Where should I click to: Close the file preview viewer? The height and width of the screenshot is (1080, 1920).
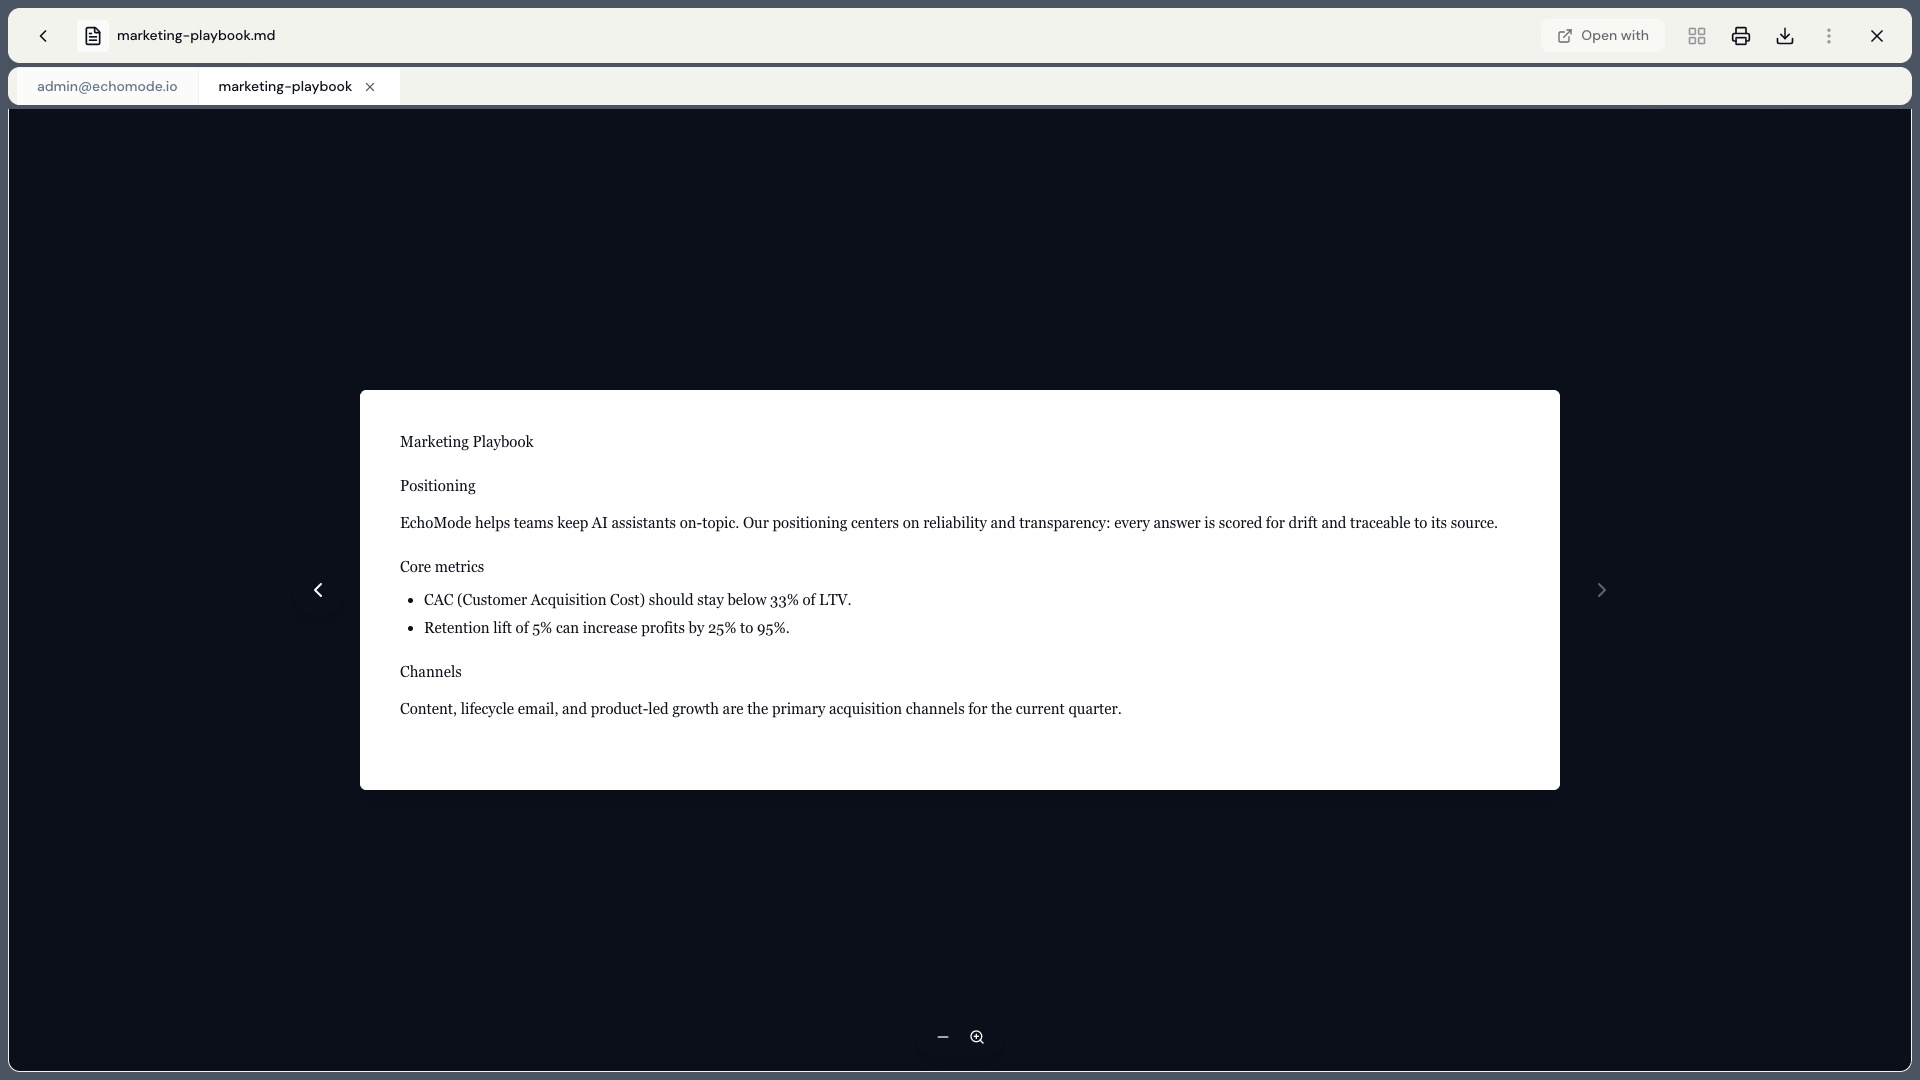point(1877,36)
